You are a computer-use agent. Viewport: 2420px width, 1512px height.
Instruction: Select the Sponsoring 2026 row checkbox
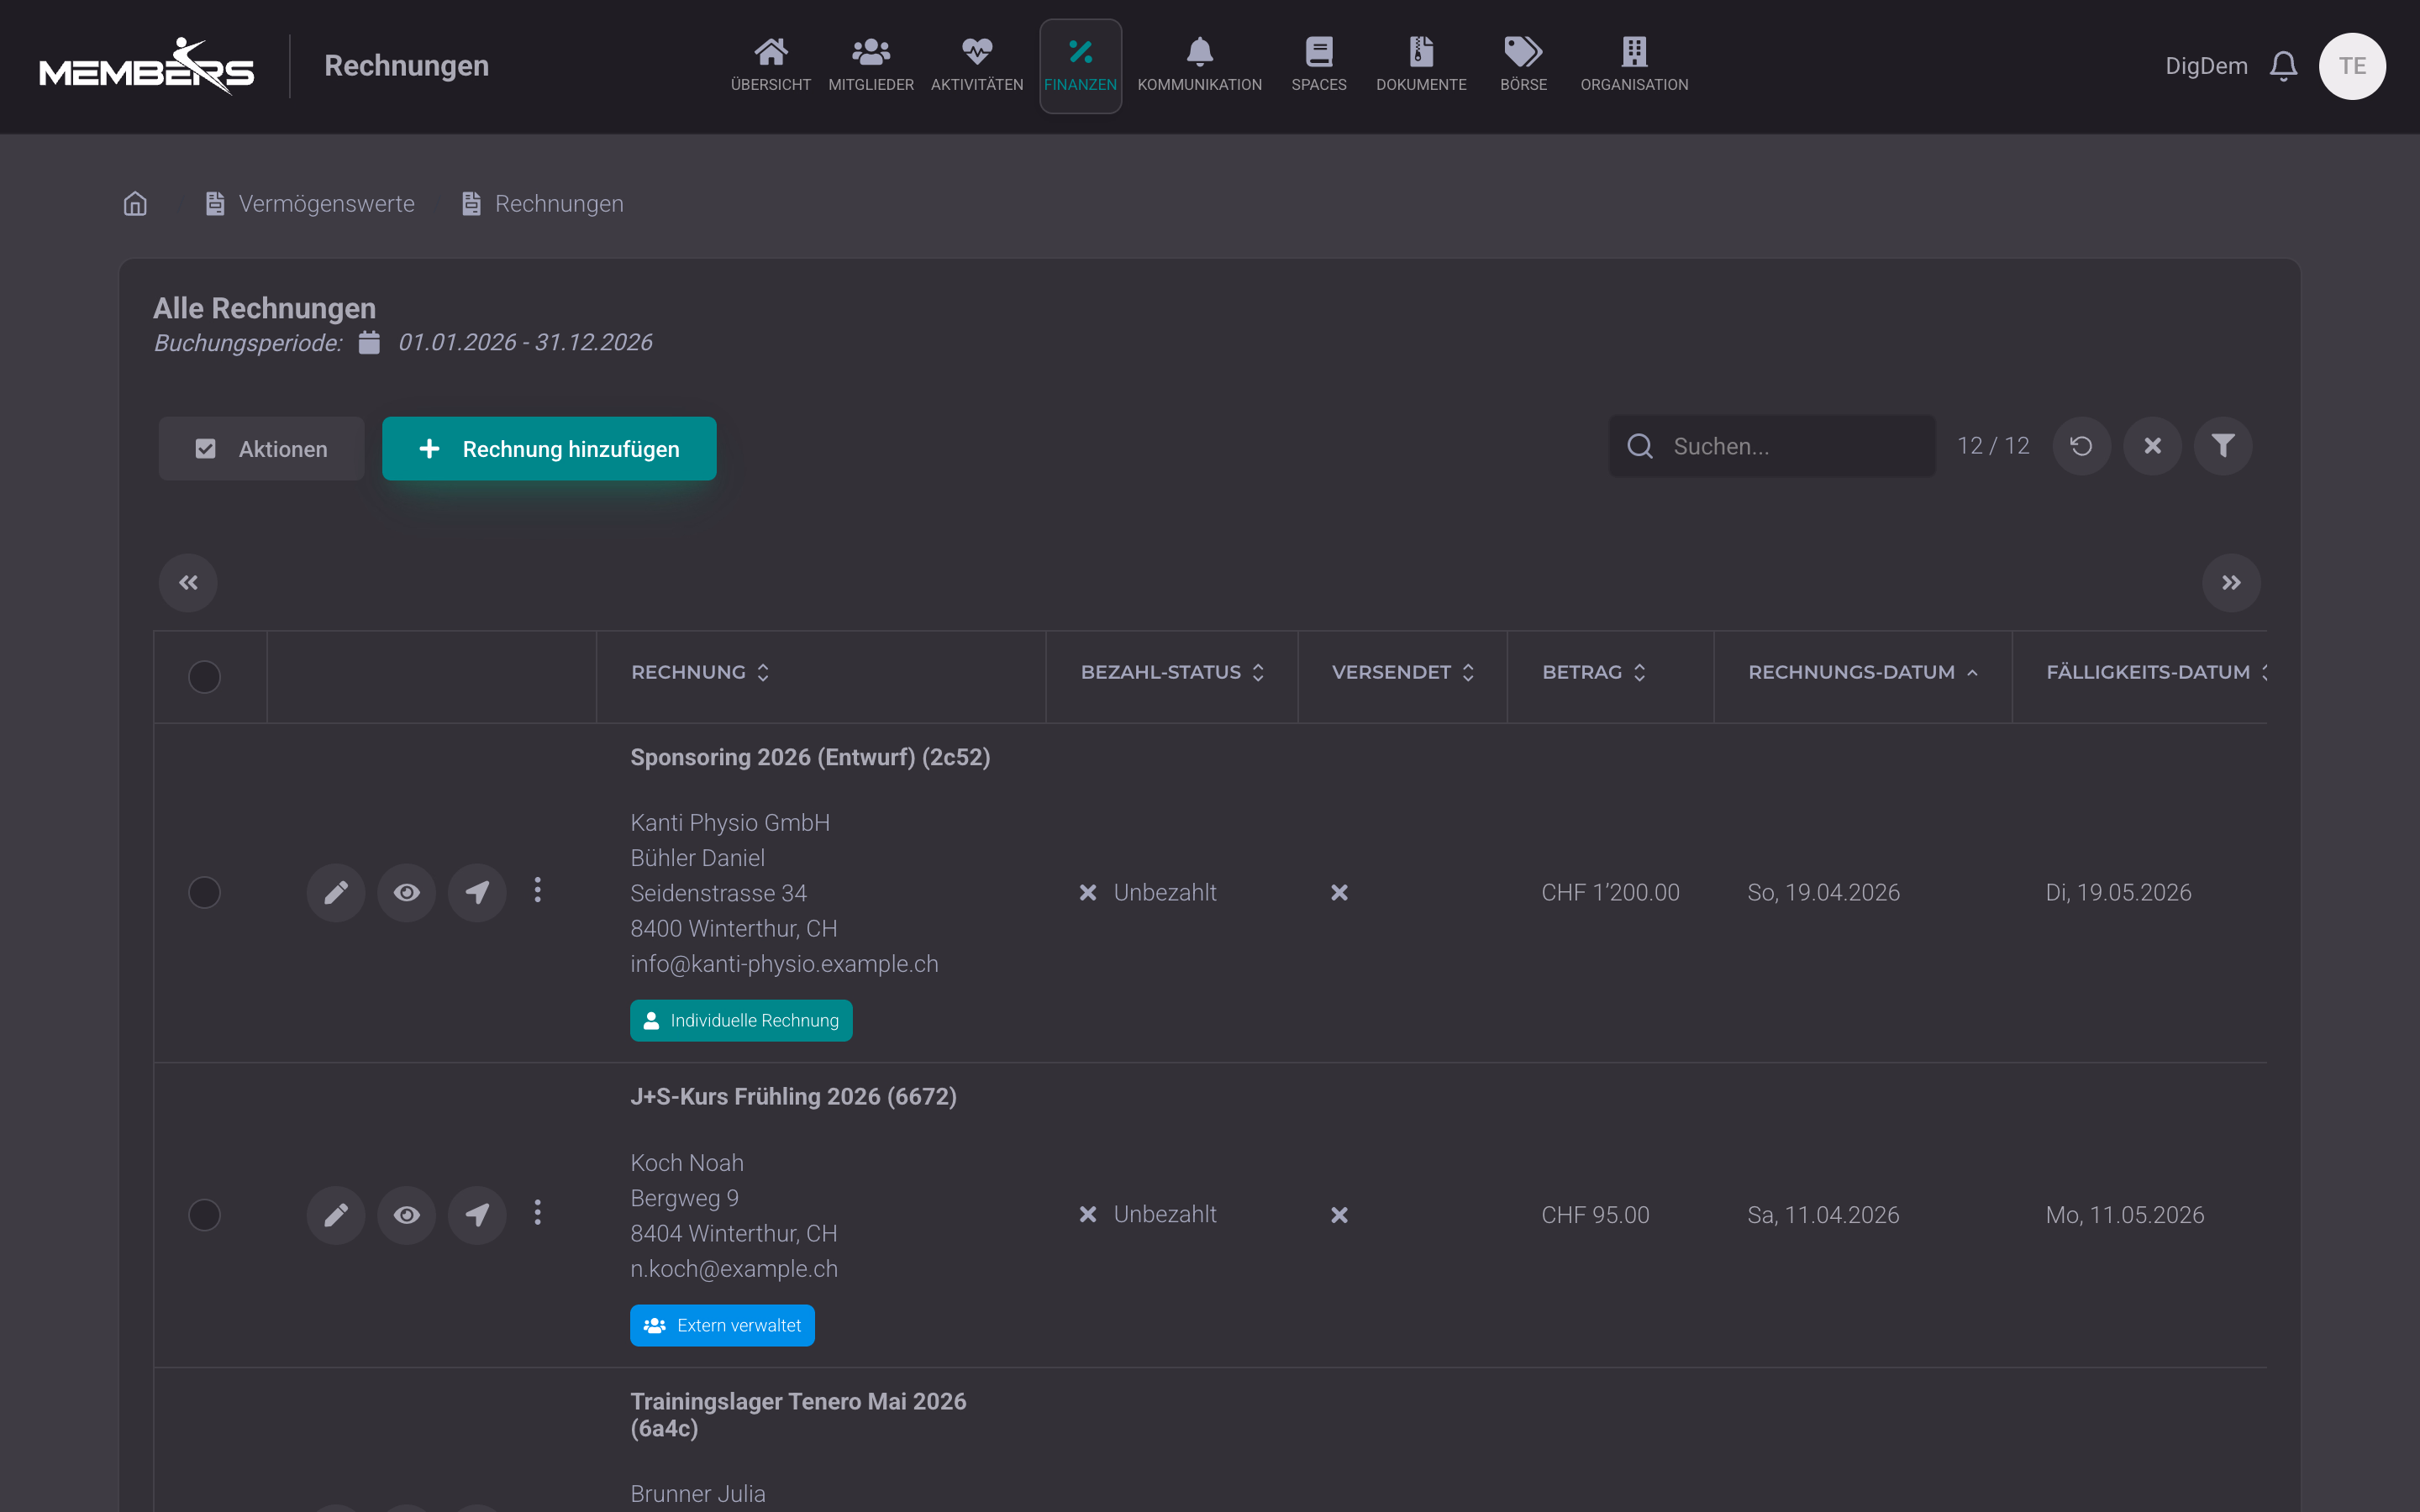pyautogui.click(x=204, y=892)
